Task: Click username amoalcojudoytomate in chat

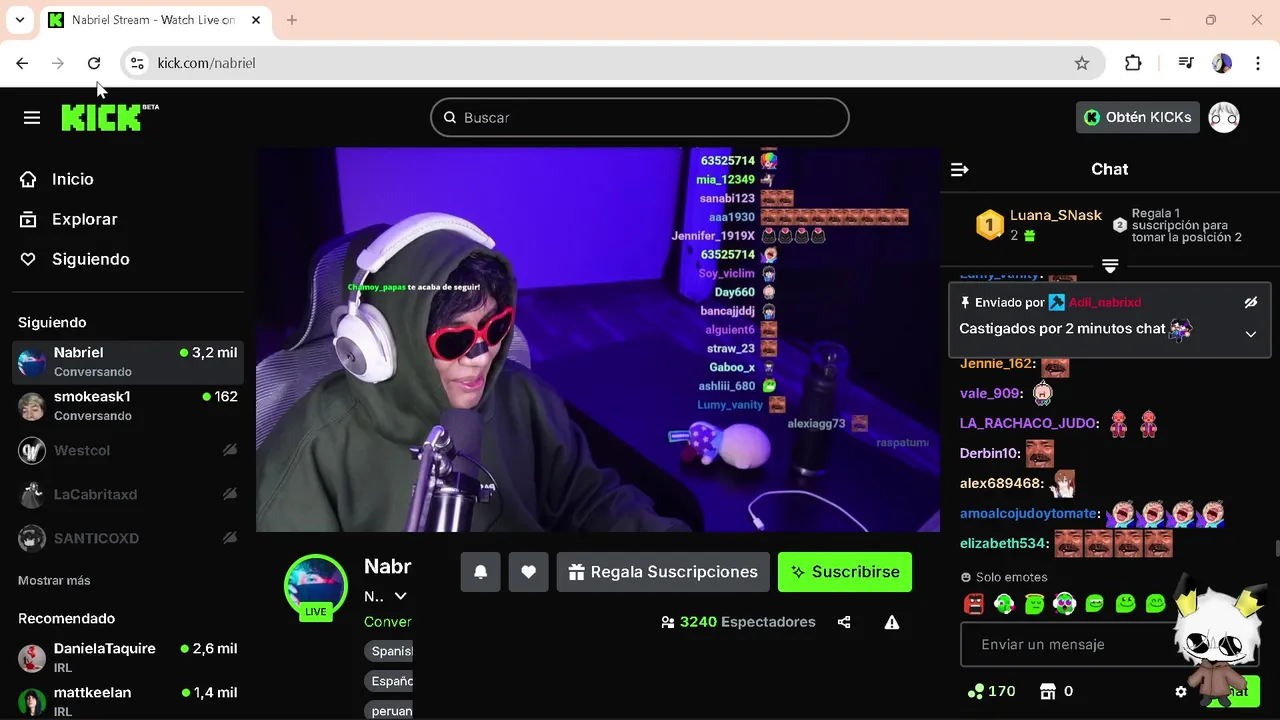Action: pyautogui.click(x=1029, y=514)
